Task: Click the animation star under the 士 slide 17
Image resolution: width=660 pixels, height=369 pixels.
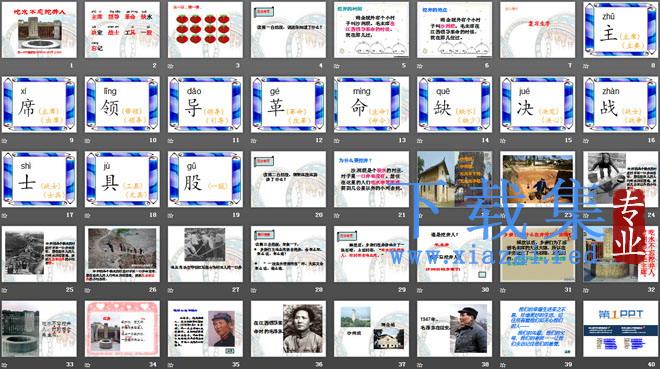Action: point(5,215)
